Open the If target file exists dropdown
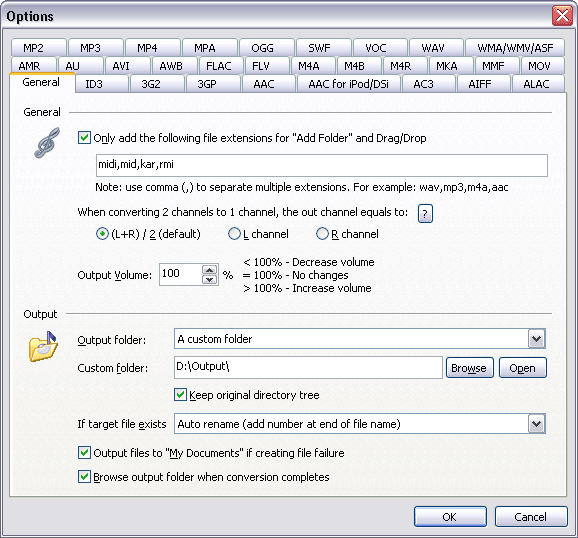This screenshot has width=578, height=538. 536,424
